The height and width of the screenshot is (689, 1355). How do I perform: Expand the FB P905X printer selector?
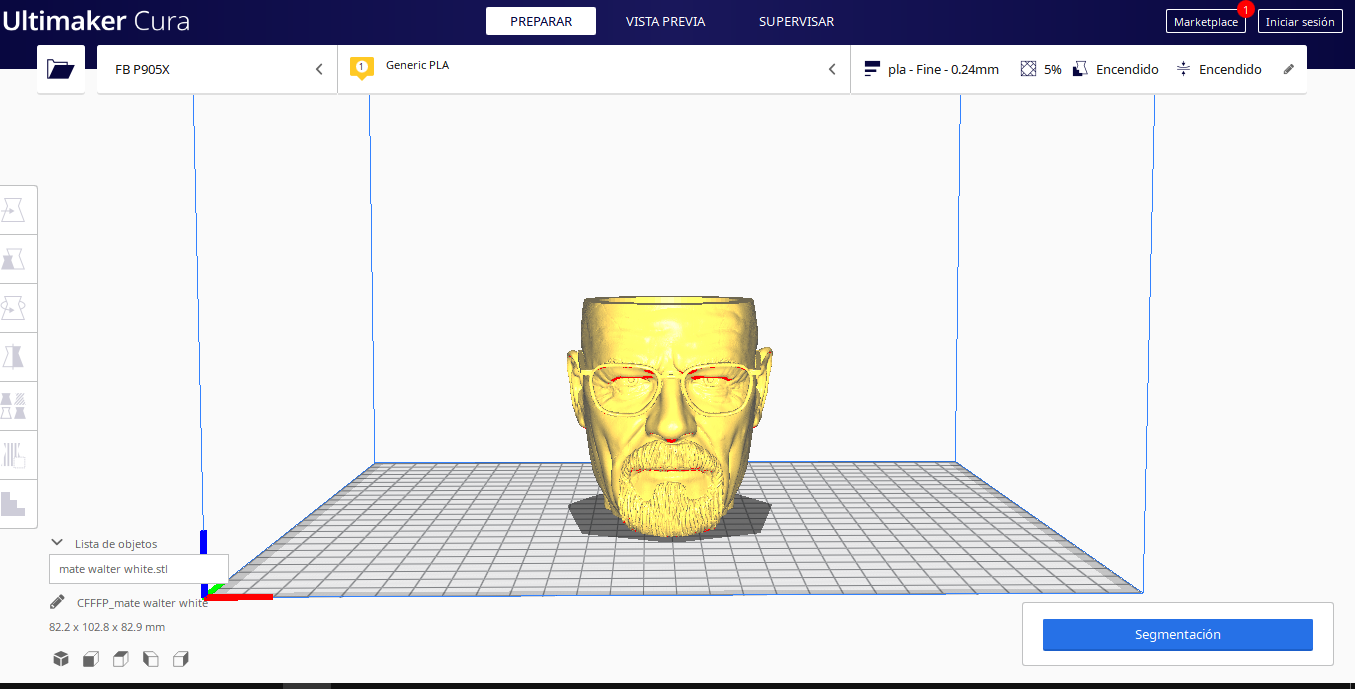[217, 69]
